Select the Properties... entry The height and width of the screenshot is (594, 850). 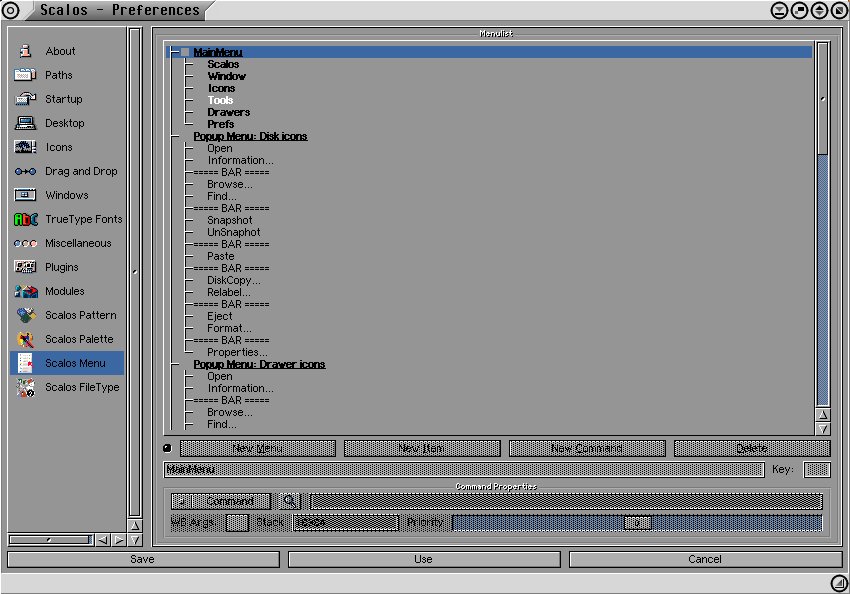(237, 352)
